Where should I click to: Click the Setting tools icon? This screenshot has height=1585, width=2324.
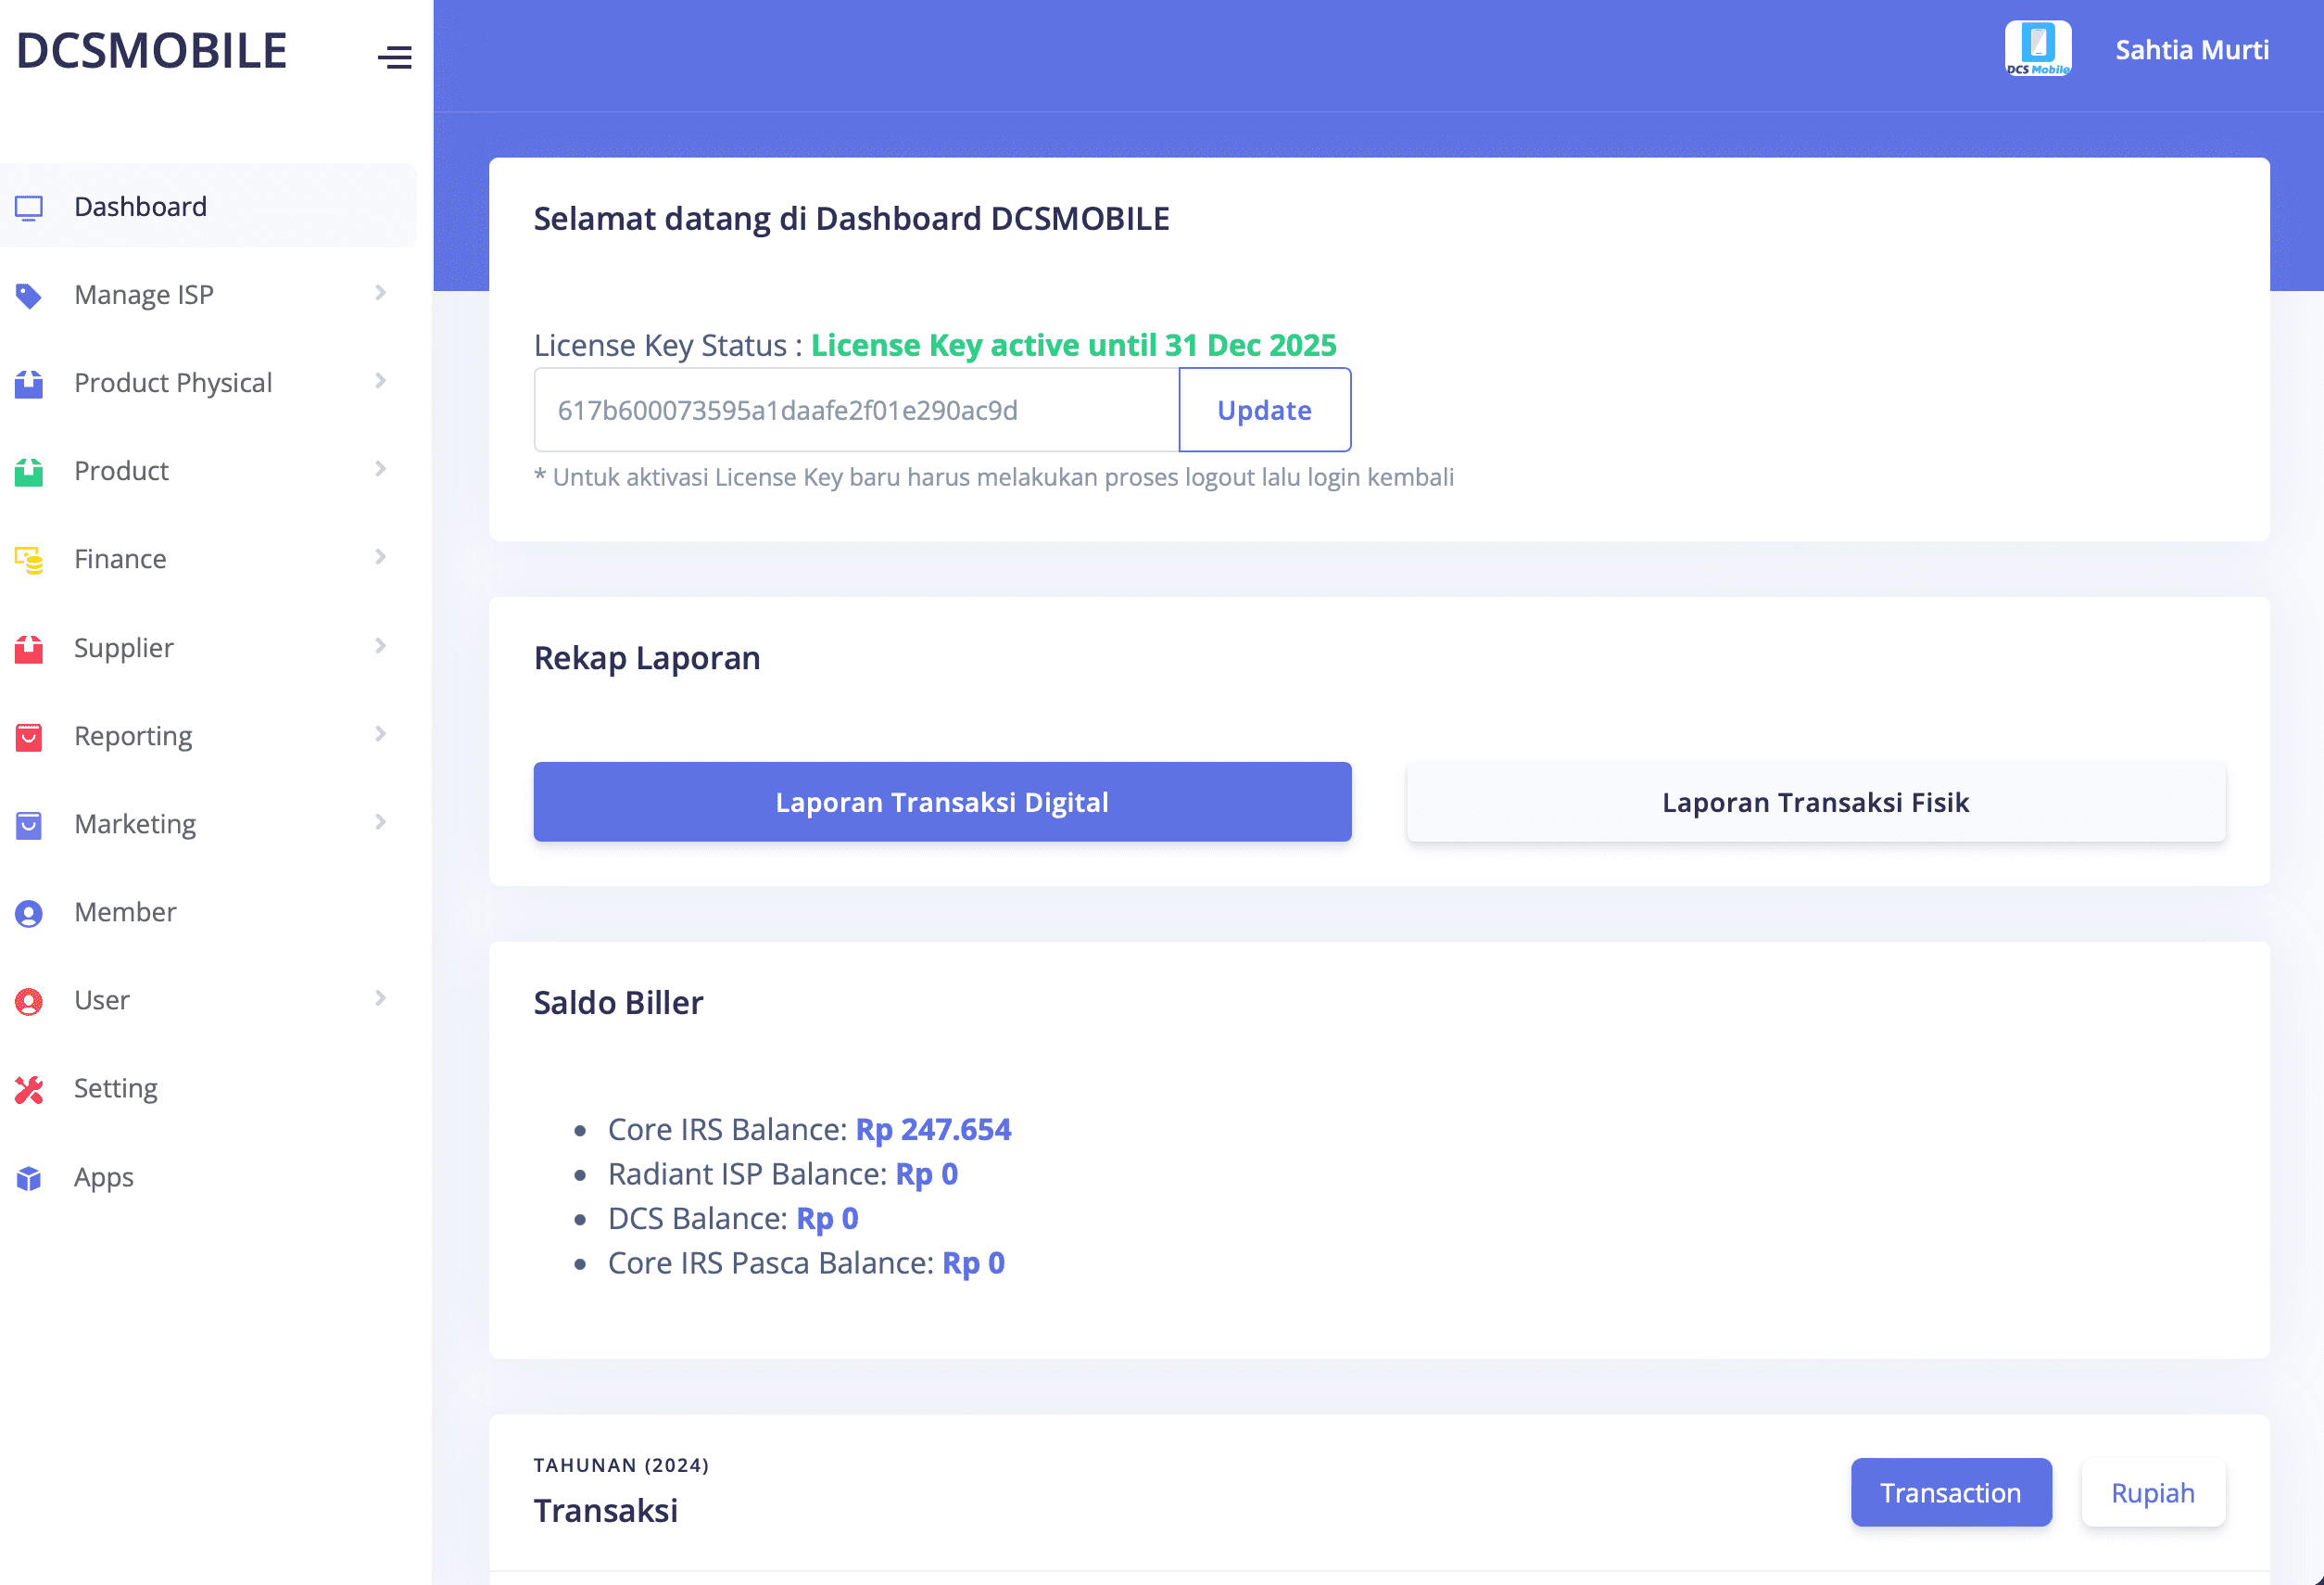29,1089
